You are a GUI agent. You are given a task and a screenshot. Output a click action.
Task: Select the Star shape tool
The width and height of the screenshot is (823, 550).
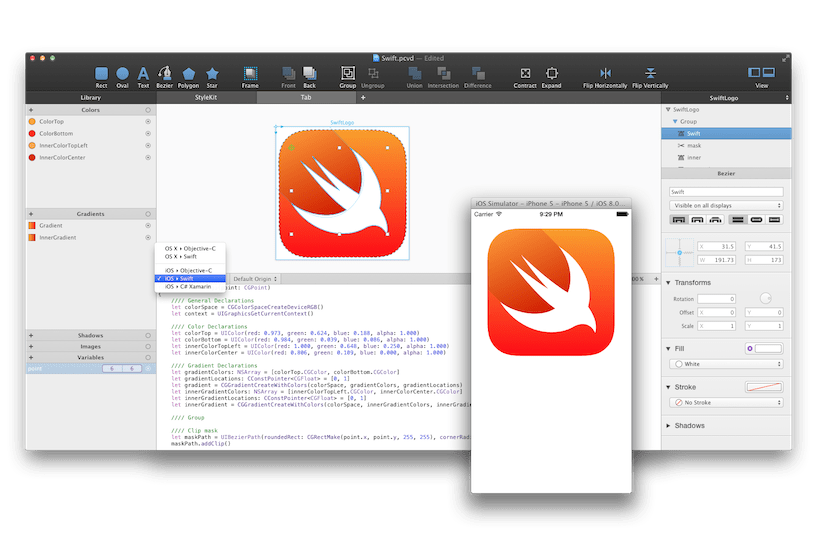click(x=212, y=77)
